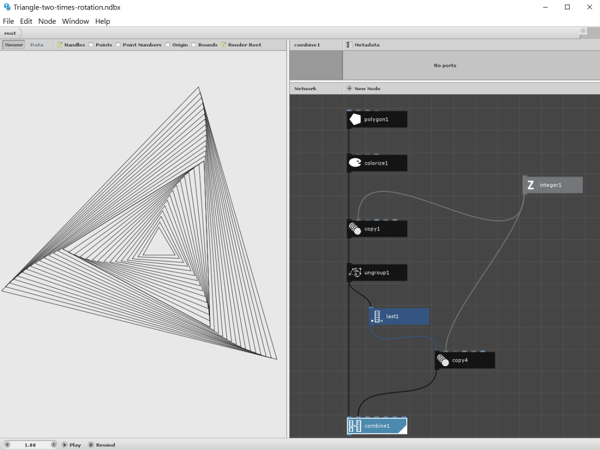Open the Help menu
600x450 pixels.
[x=103, y=21]
